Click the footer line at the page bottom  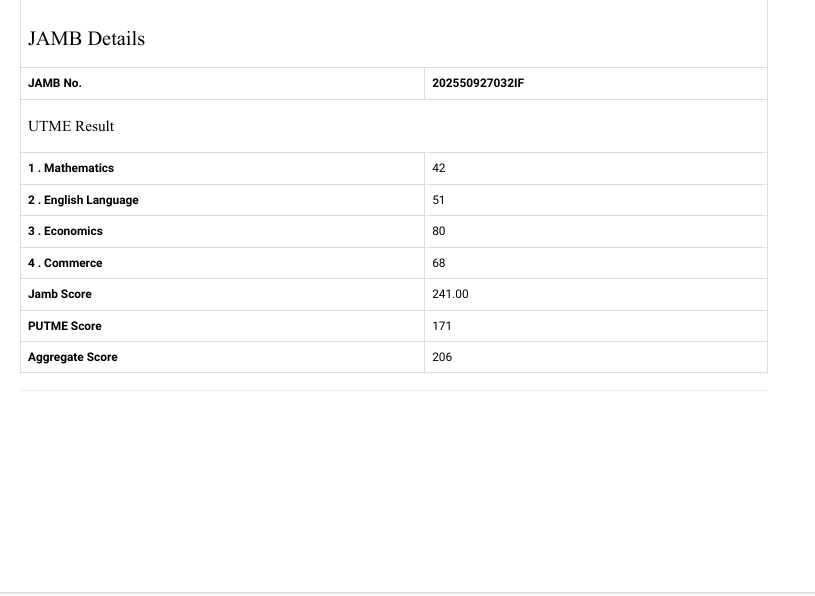click(x=407, y=593)
